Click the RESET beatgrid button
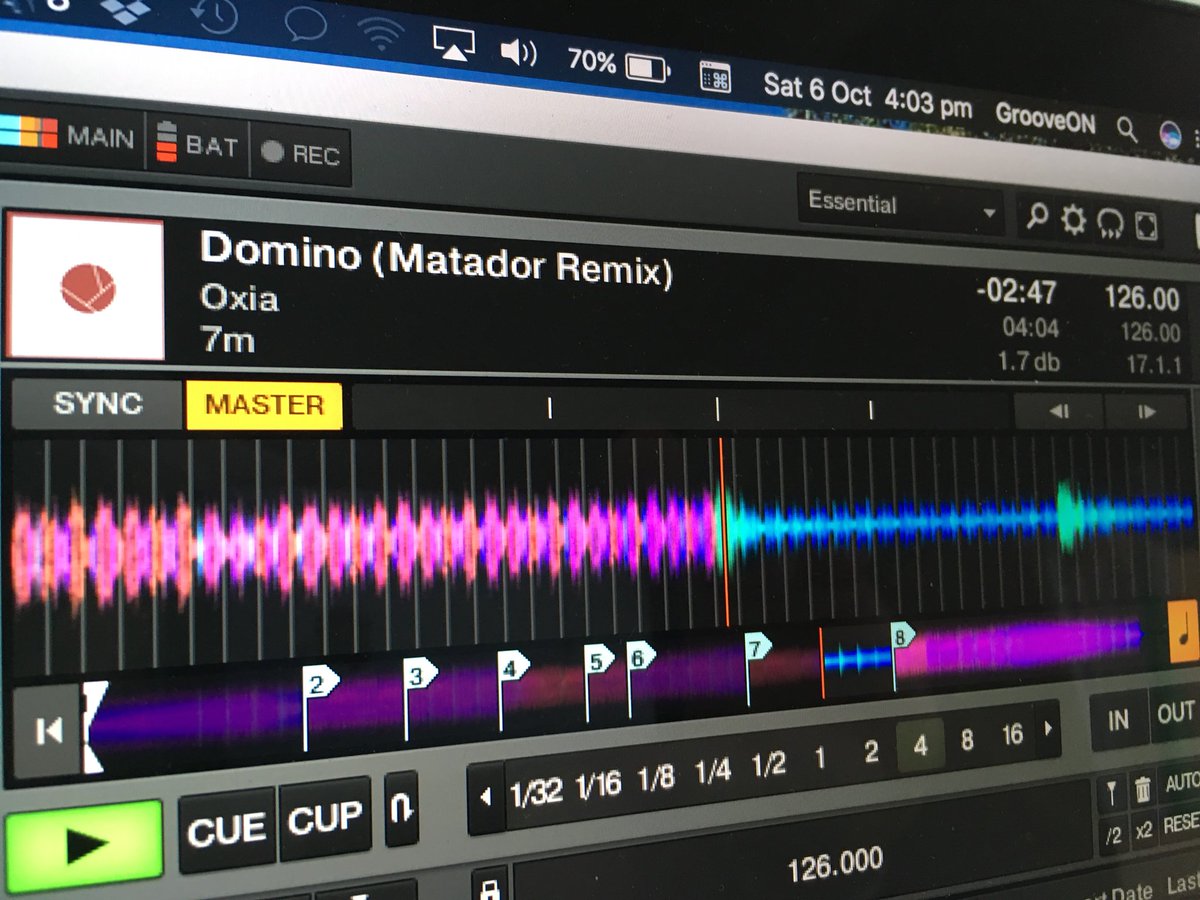This screenshot has width=1200, height=900. pos(1181,826)
